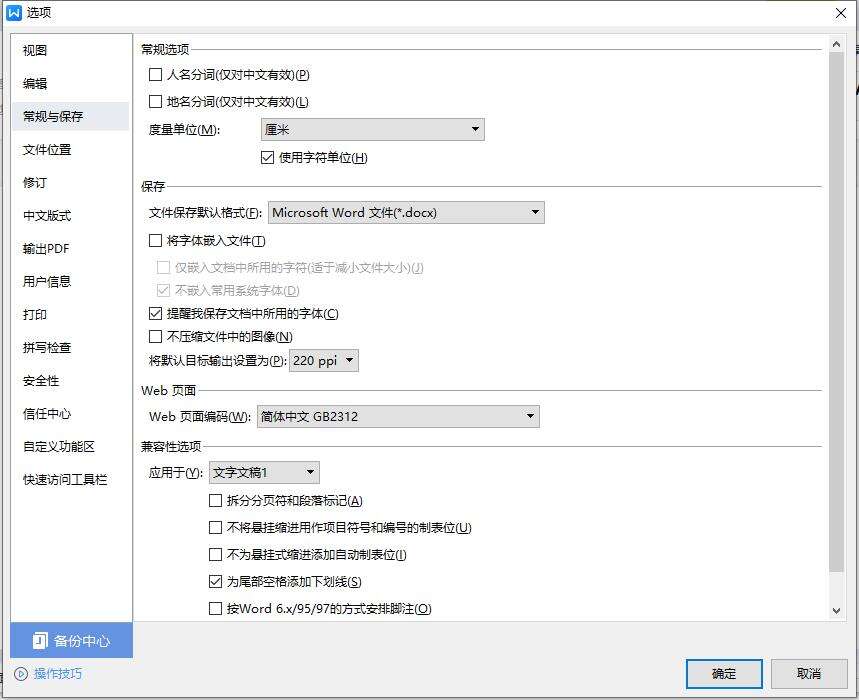Open 文件位置 category
Viewport: 859px width, 700px height.
click(x=71, y=150)
